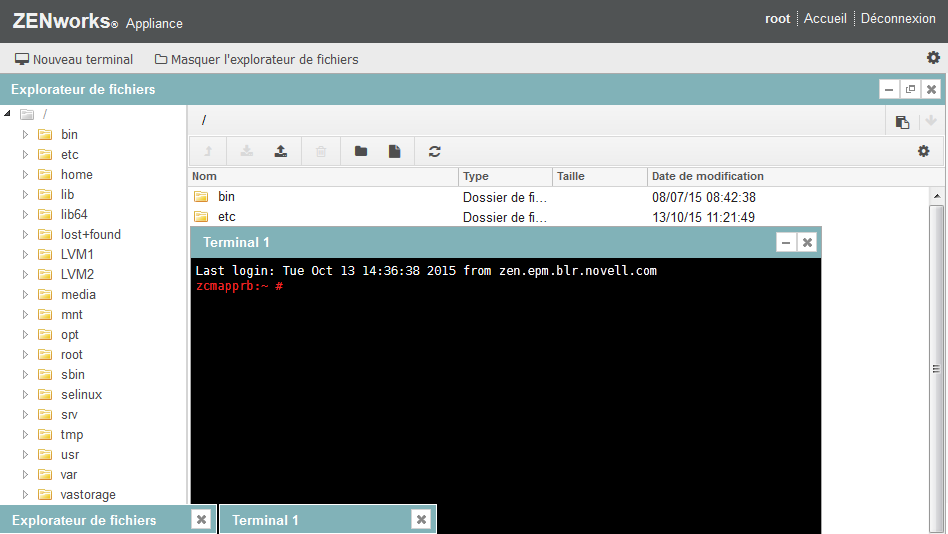Click the file list scrollbar up arrow
948x534 pixels.
pyautogui.click(x=937, y=196)
